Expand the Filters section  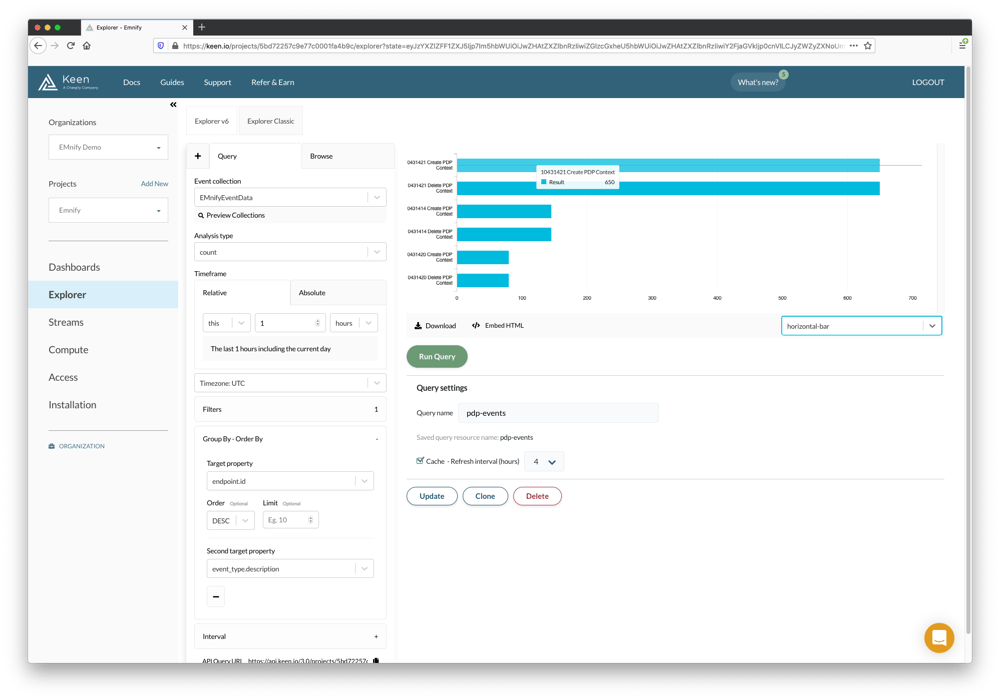290,409
